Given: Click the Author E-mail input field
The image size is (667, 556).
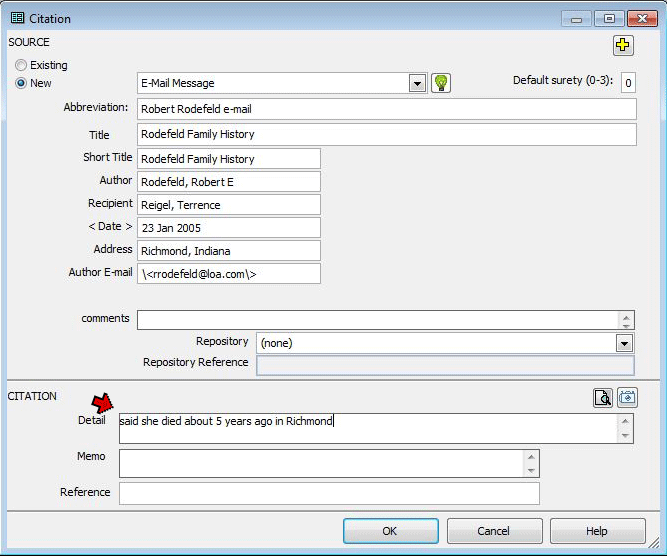Looking at the screenshot, I should 229,274.
